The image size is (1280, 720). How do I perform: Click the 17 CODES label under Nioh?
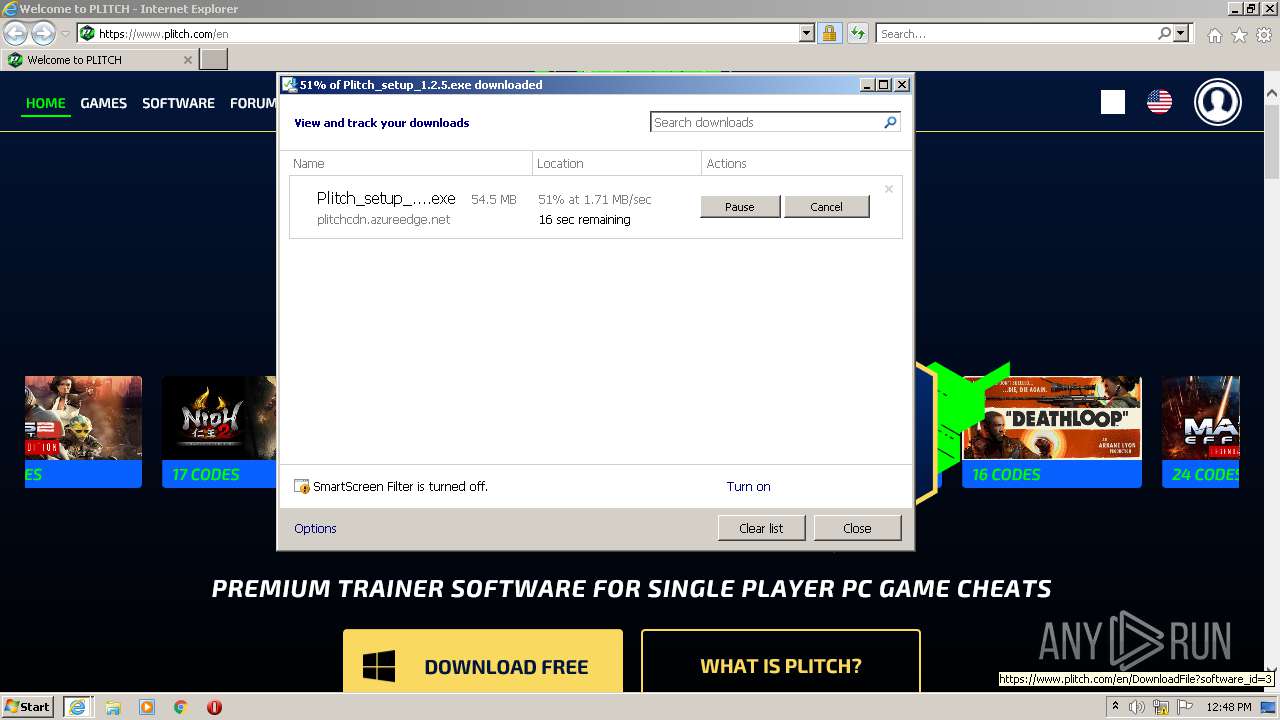(206, 475)
